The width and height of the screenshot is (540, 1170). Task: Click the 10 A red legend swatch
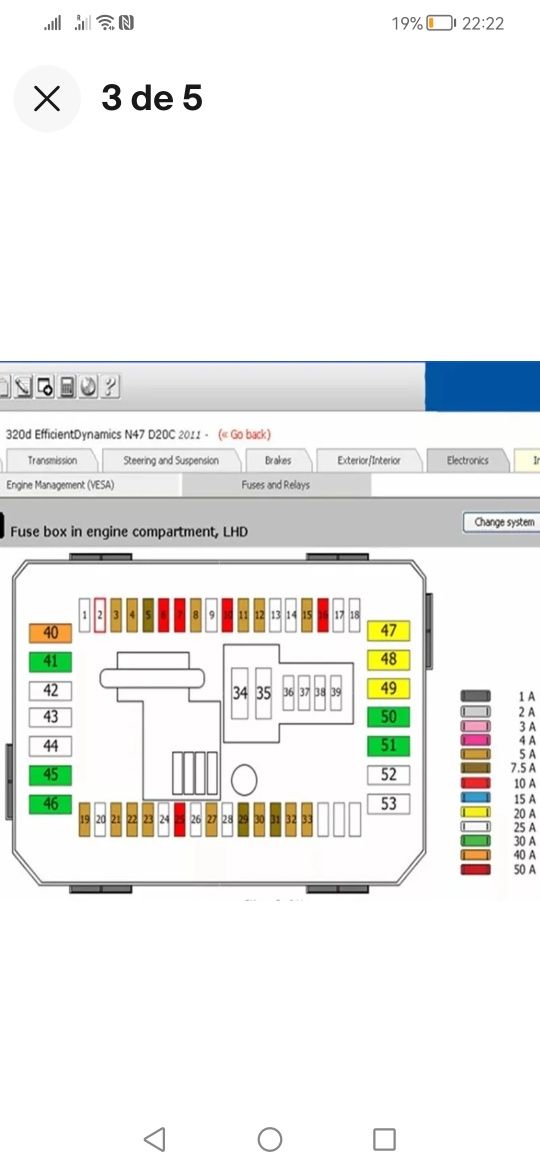[476, 783]
